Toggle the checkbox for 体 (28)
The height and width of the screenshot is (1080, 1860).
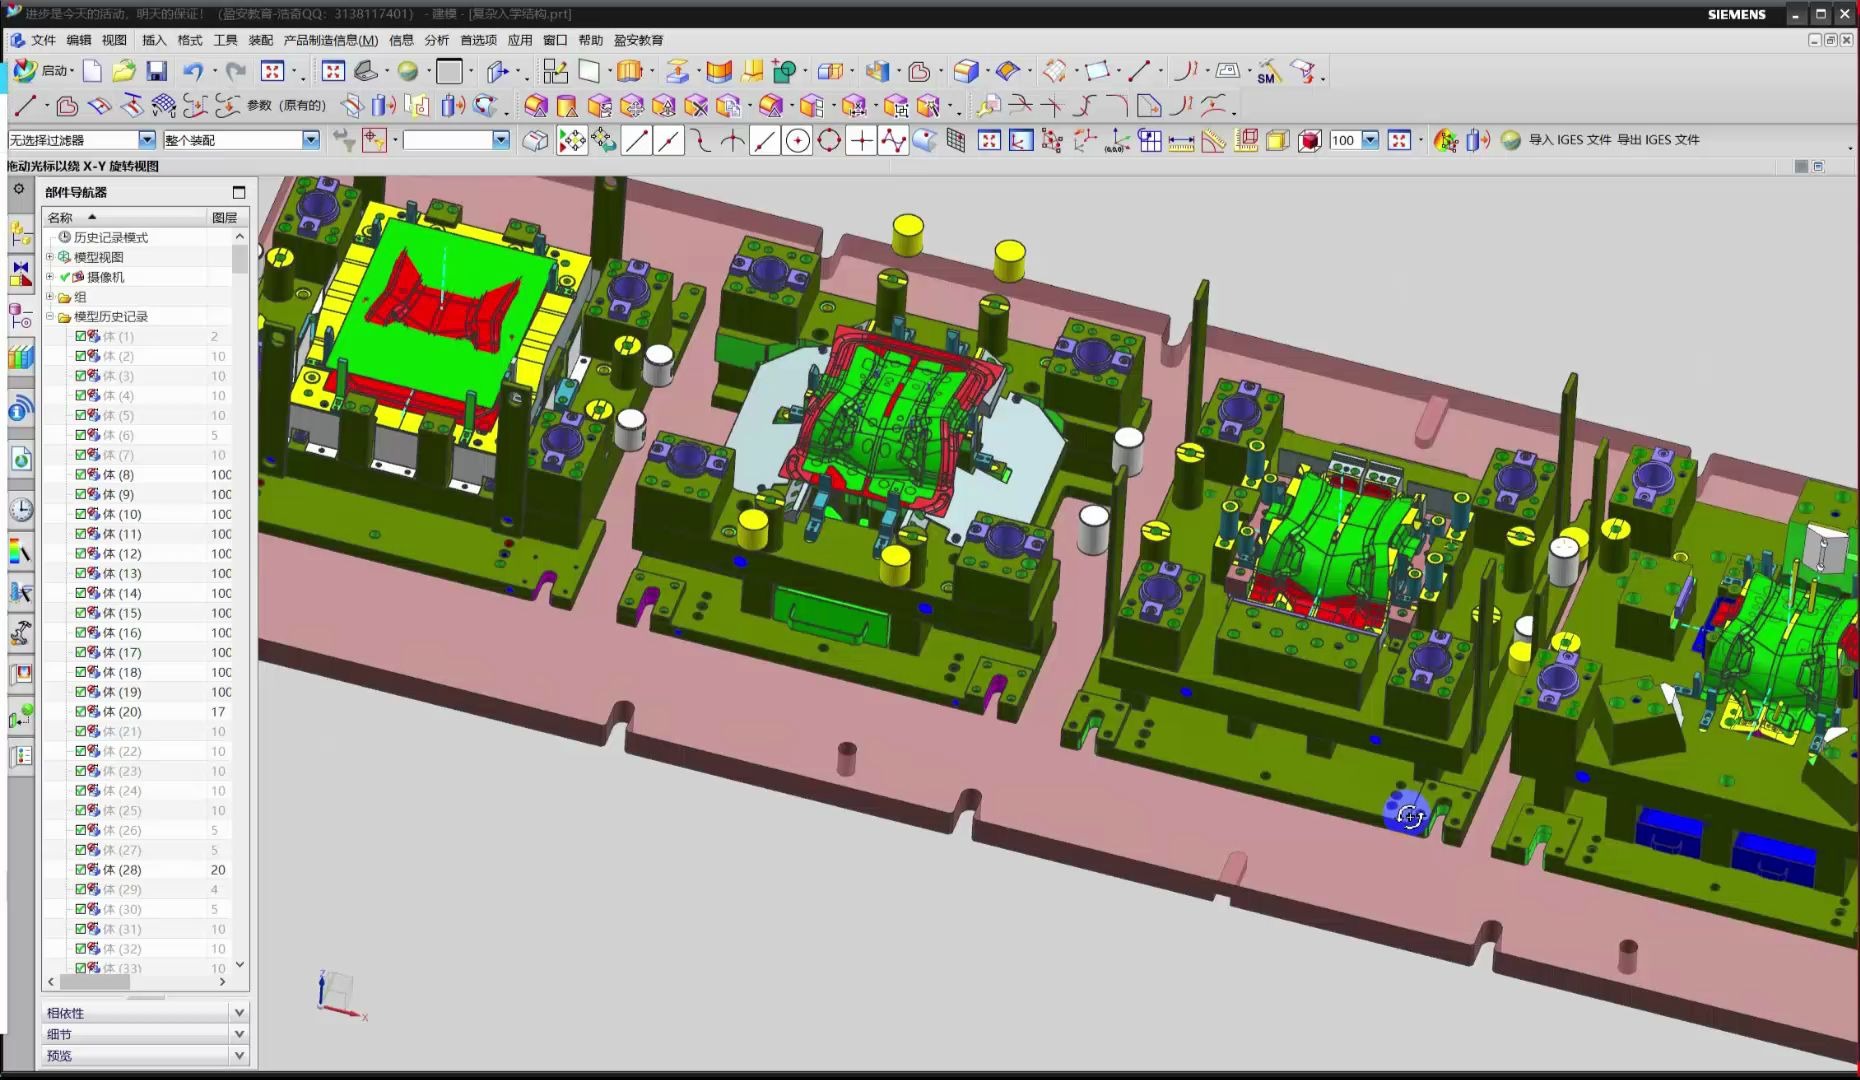pos(81,870)
